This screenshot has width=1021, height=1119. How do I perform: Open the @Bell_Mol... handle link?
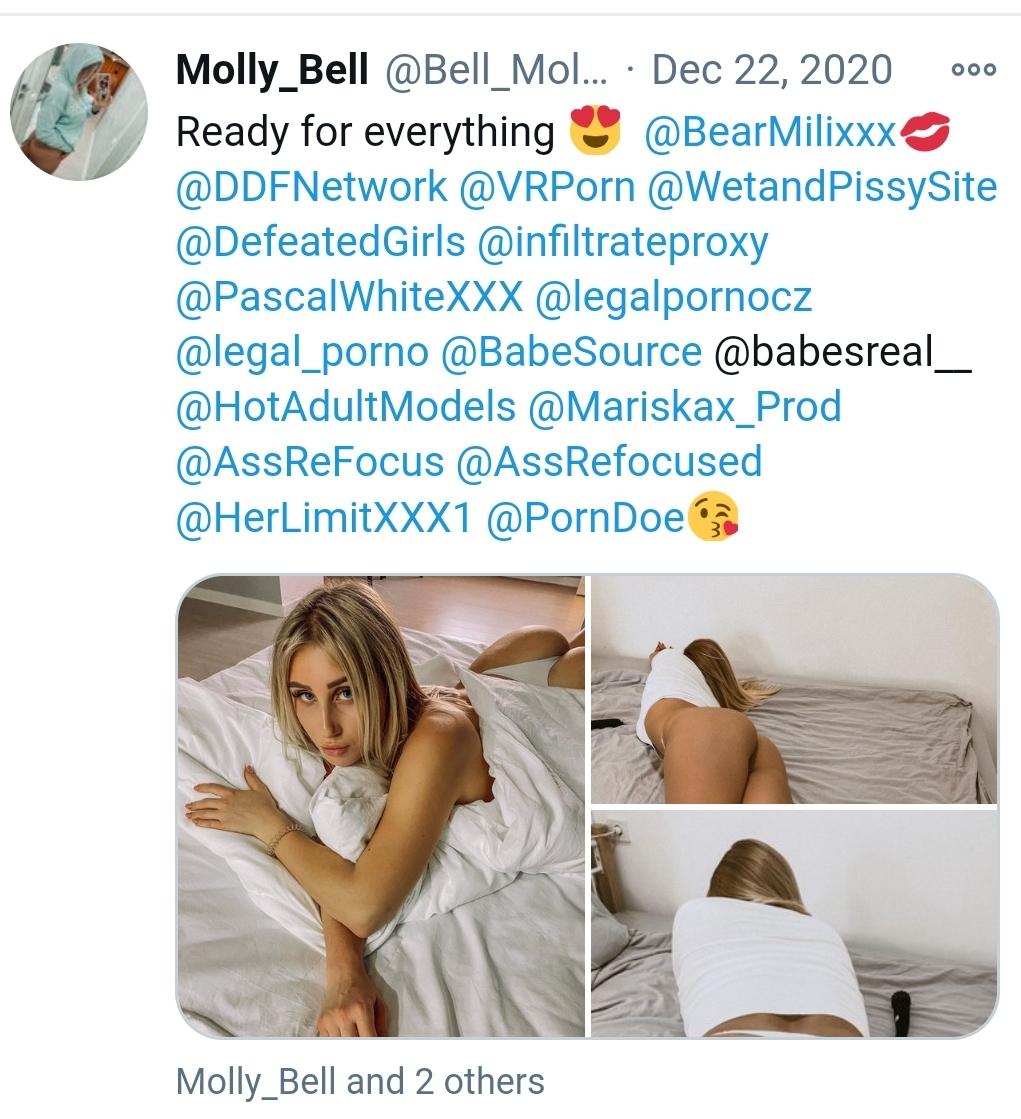click(x=497, y=70)
